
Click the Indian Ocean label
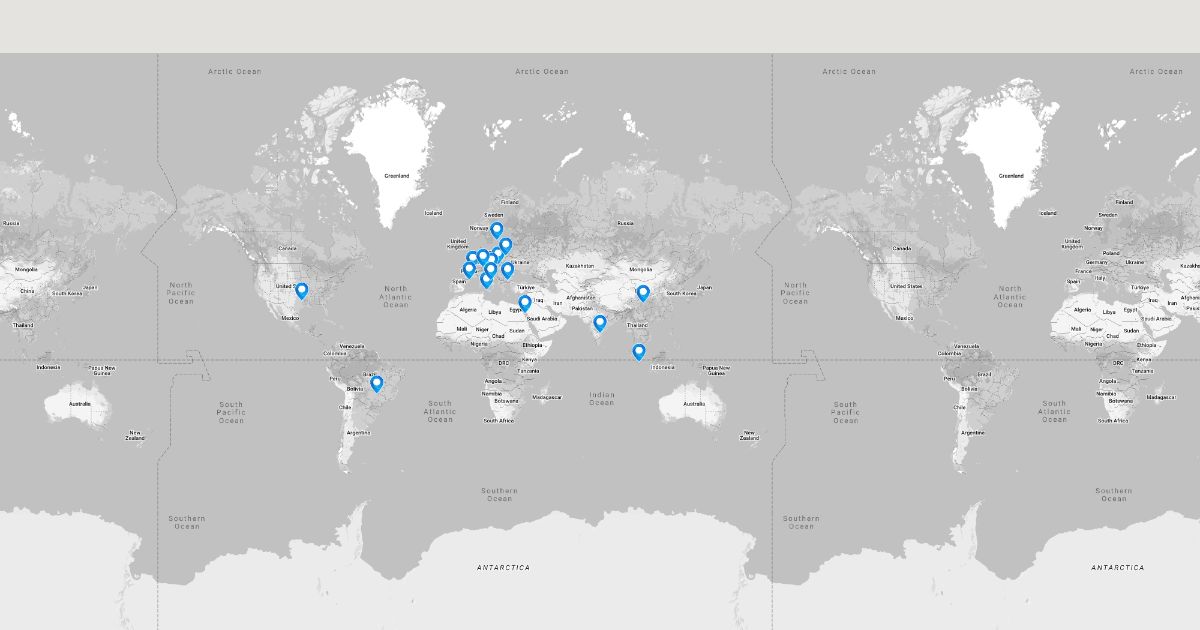click(601, 398)
